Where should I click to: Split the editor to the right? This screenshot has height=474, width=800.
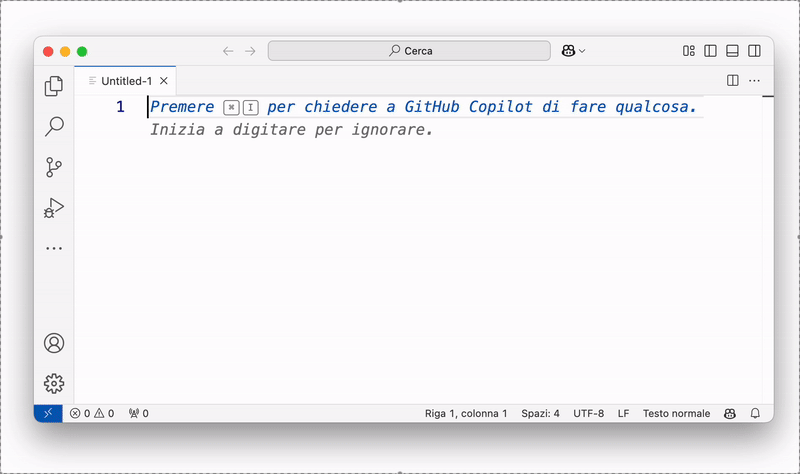tap(733, 80)
